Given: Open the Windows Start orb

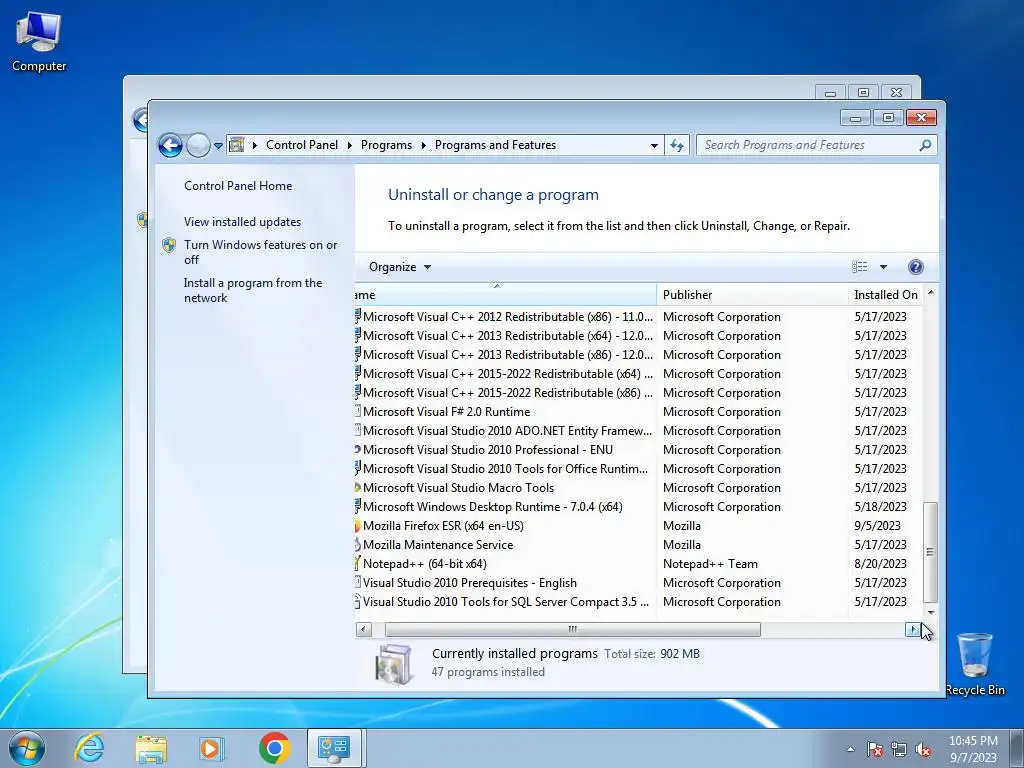Looking at the screenshot, I should (27, 748).
